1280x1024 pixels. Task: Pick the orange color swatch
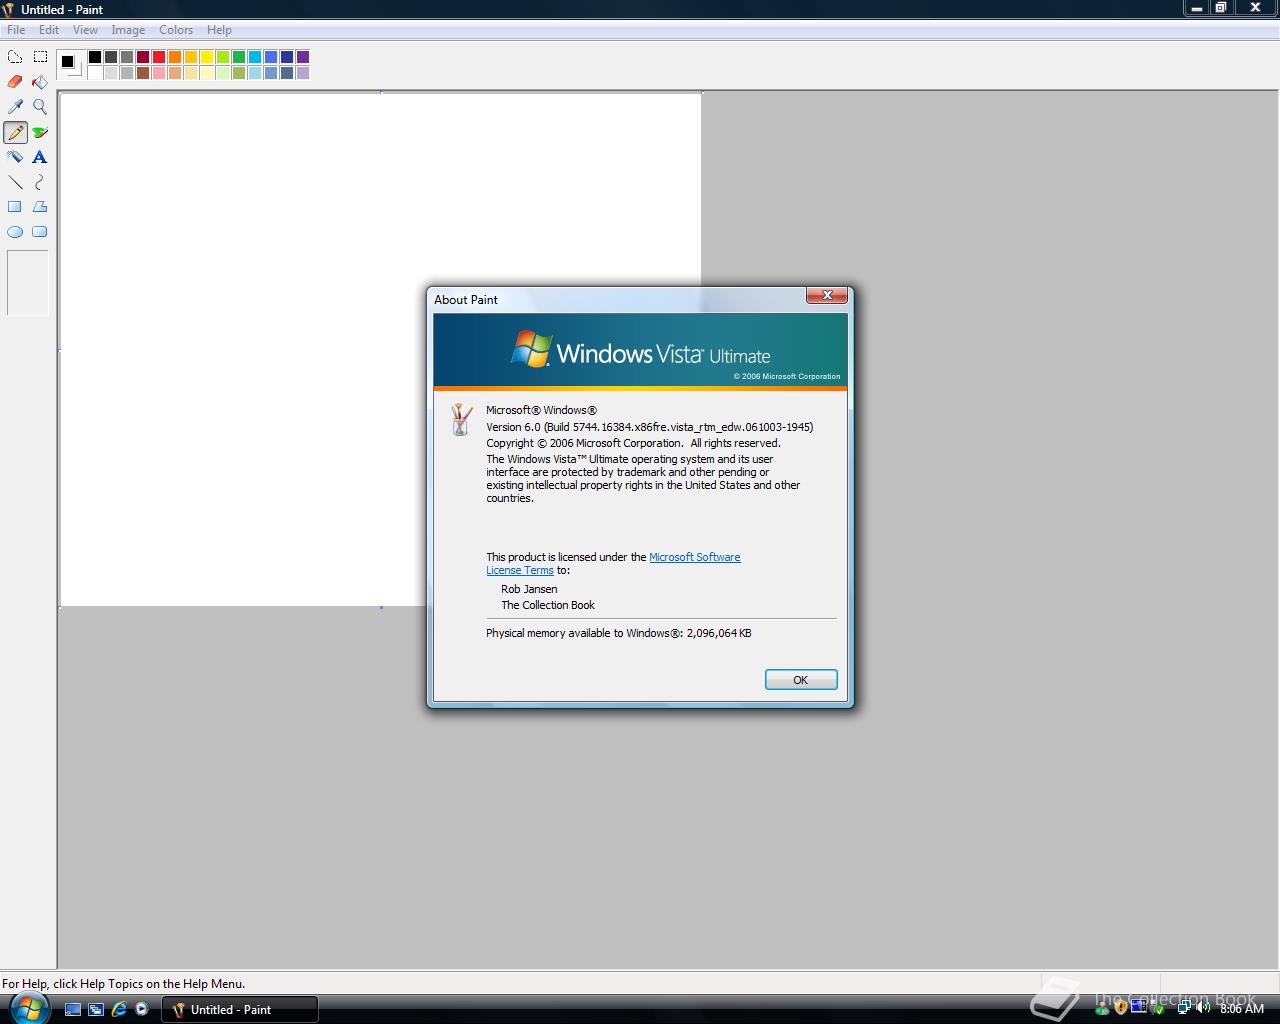175,57
